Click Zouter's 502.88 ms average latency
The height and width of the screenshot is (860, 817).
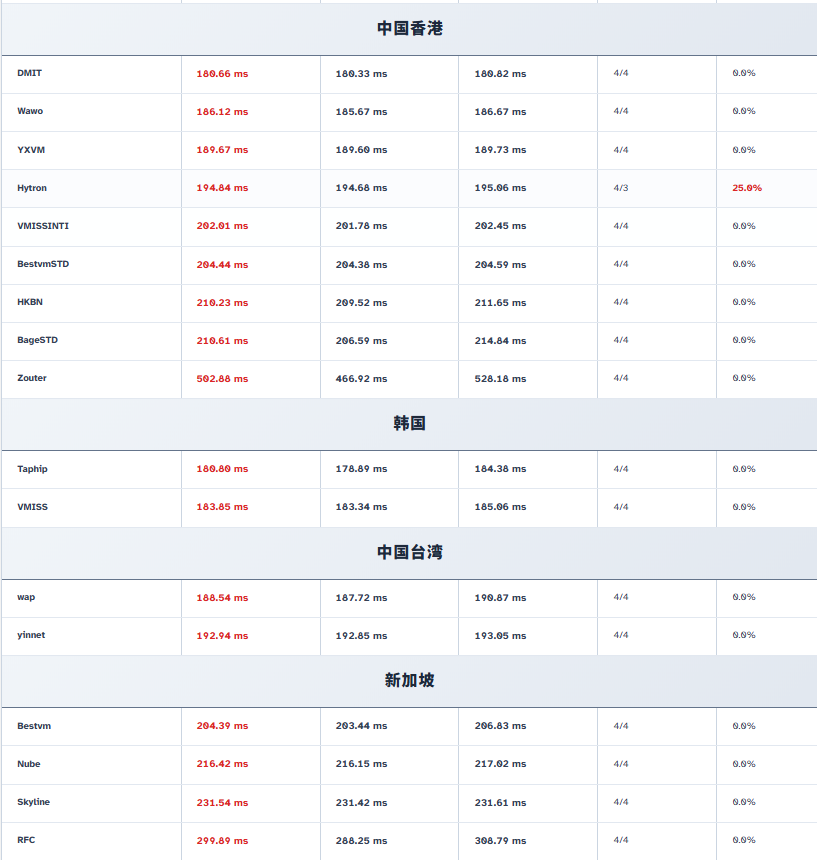coord(222,379)
